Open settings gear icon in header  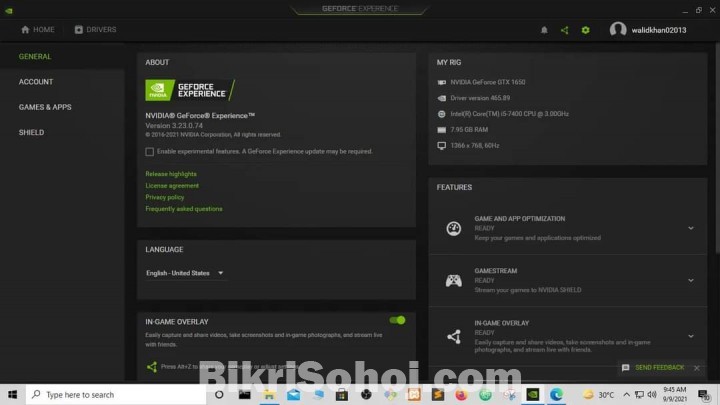click(585, 30)
